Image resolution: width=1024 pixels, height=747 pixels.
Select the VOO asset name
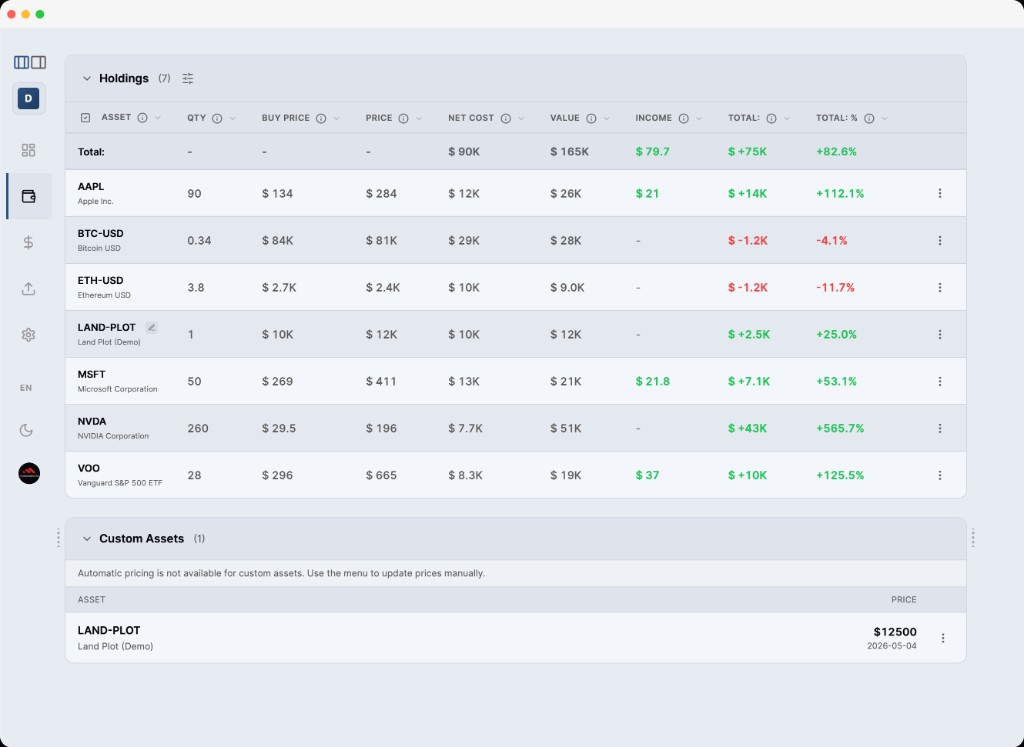[89, 469]
